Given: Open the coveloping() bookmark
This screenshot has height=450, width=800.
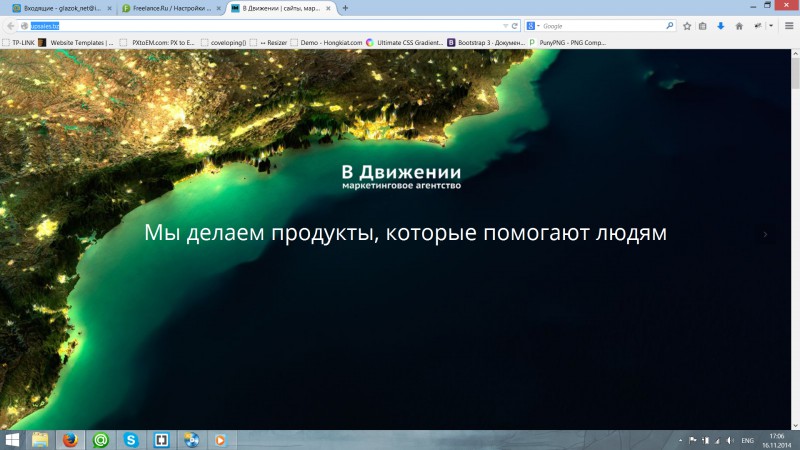Looking at the screenshot, I should [x=223, y=43].
